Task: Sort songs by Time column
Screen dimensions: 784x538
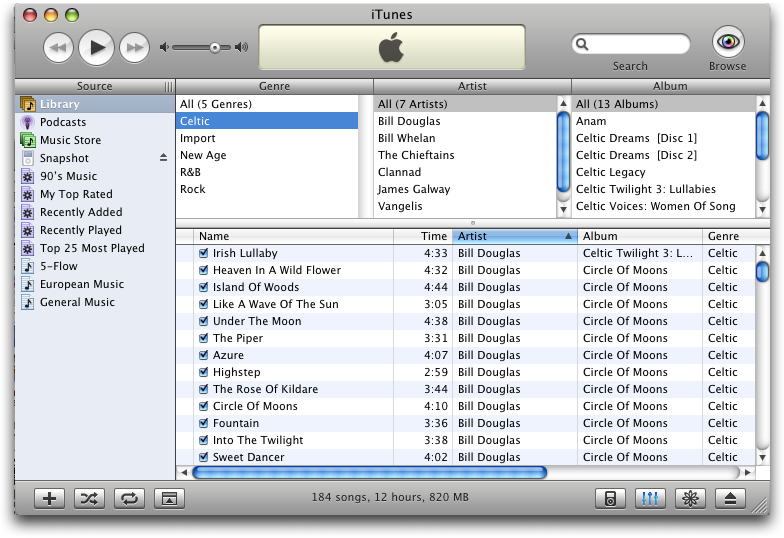Action: [423, 236]
